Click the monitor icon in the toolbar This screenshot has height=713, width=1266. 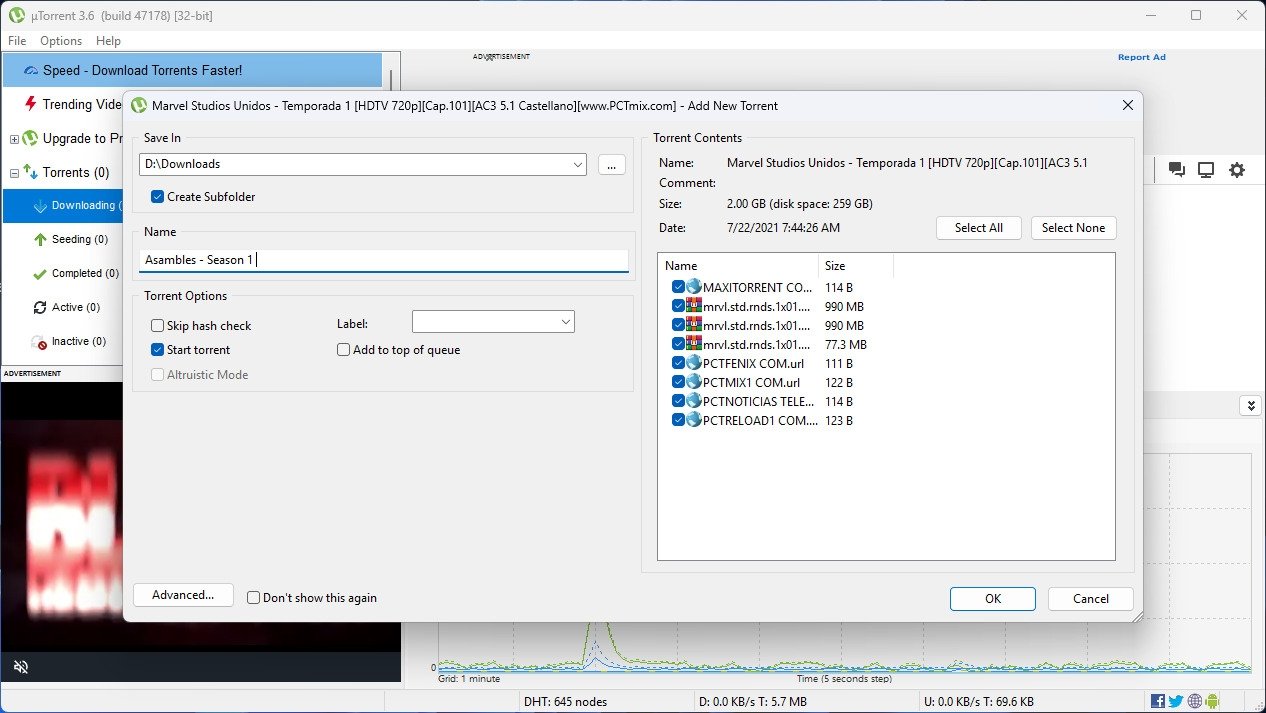(1206, 170)
